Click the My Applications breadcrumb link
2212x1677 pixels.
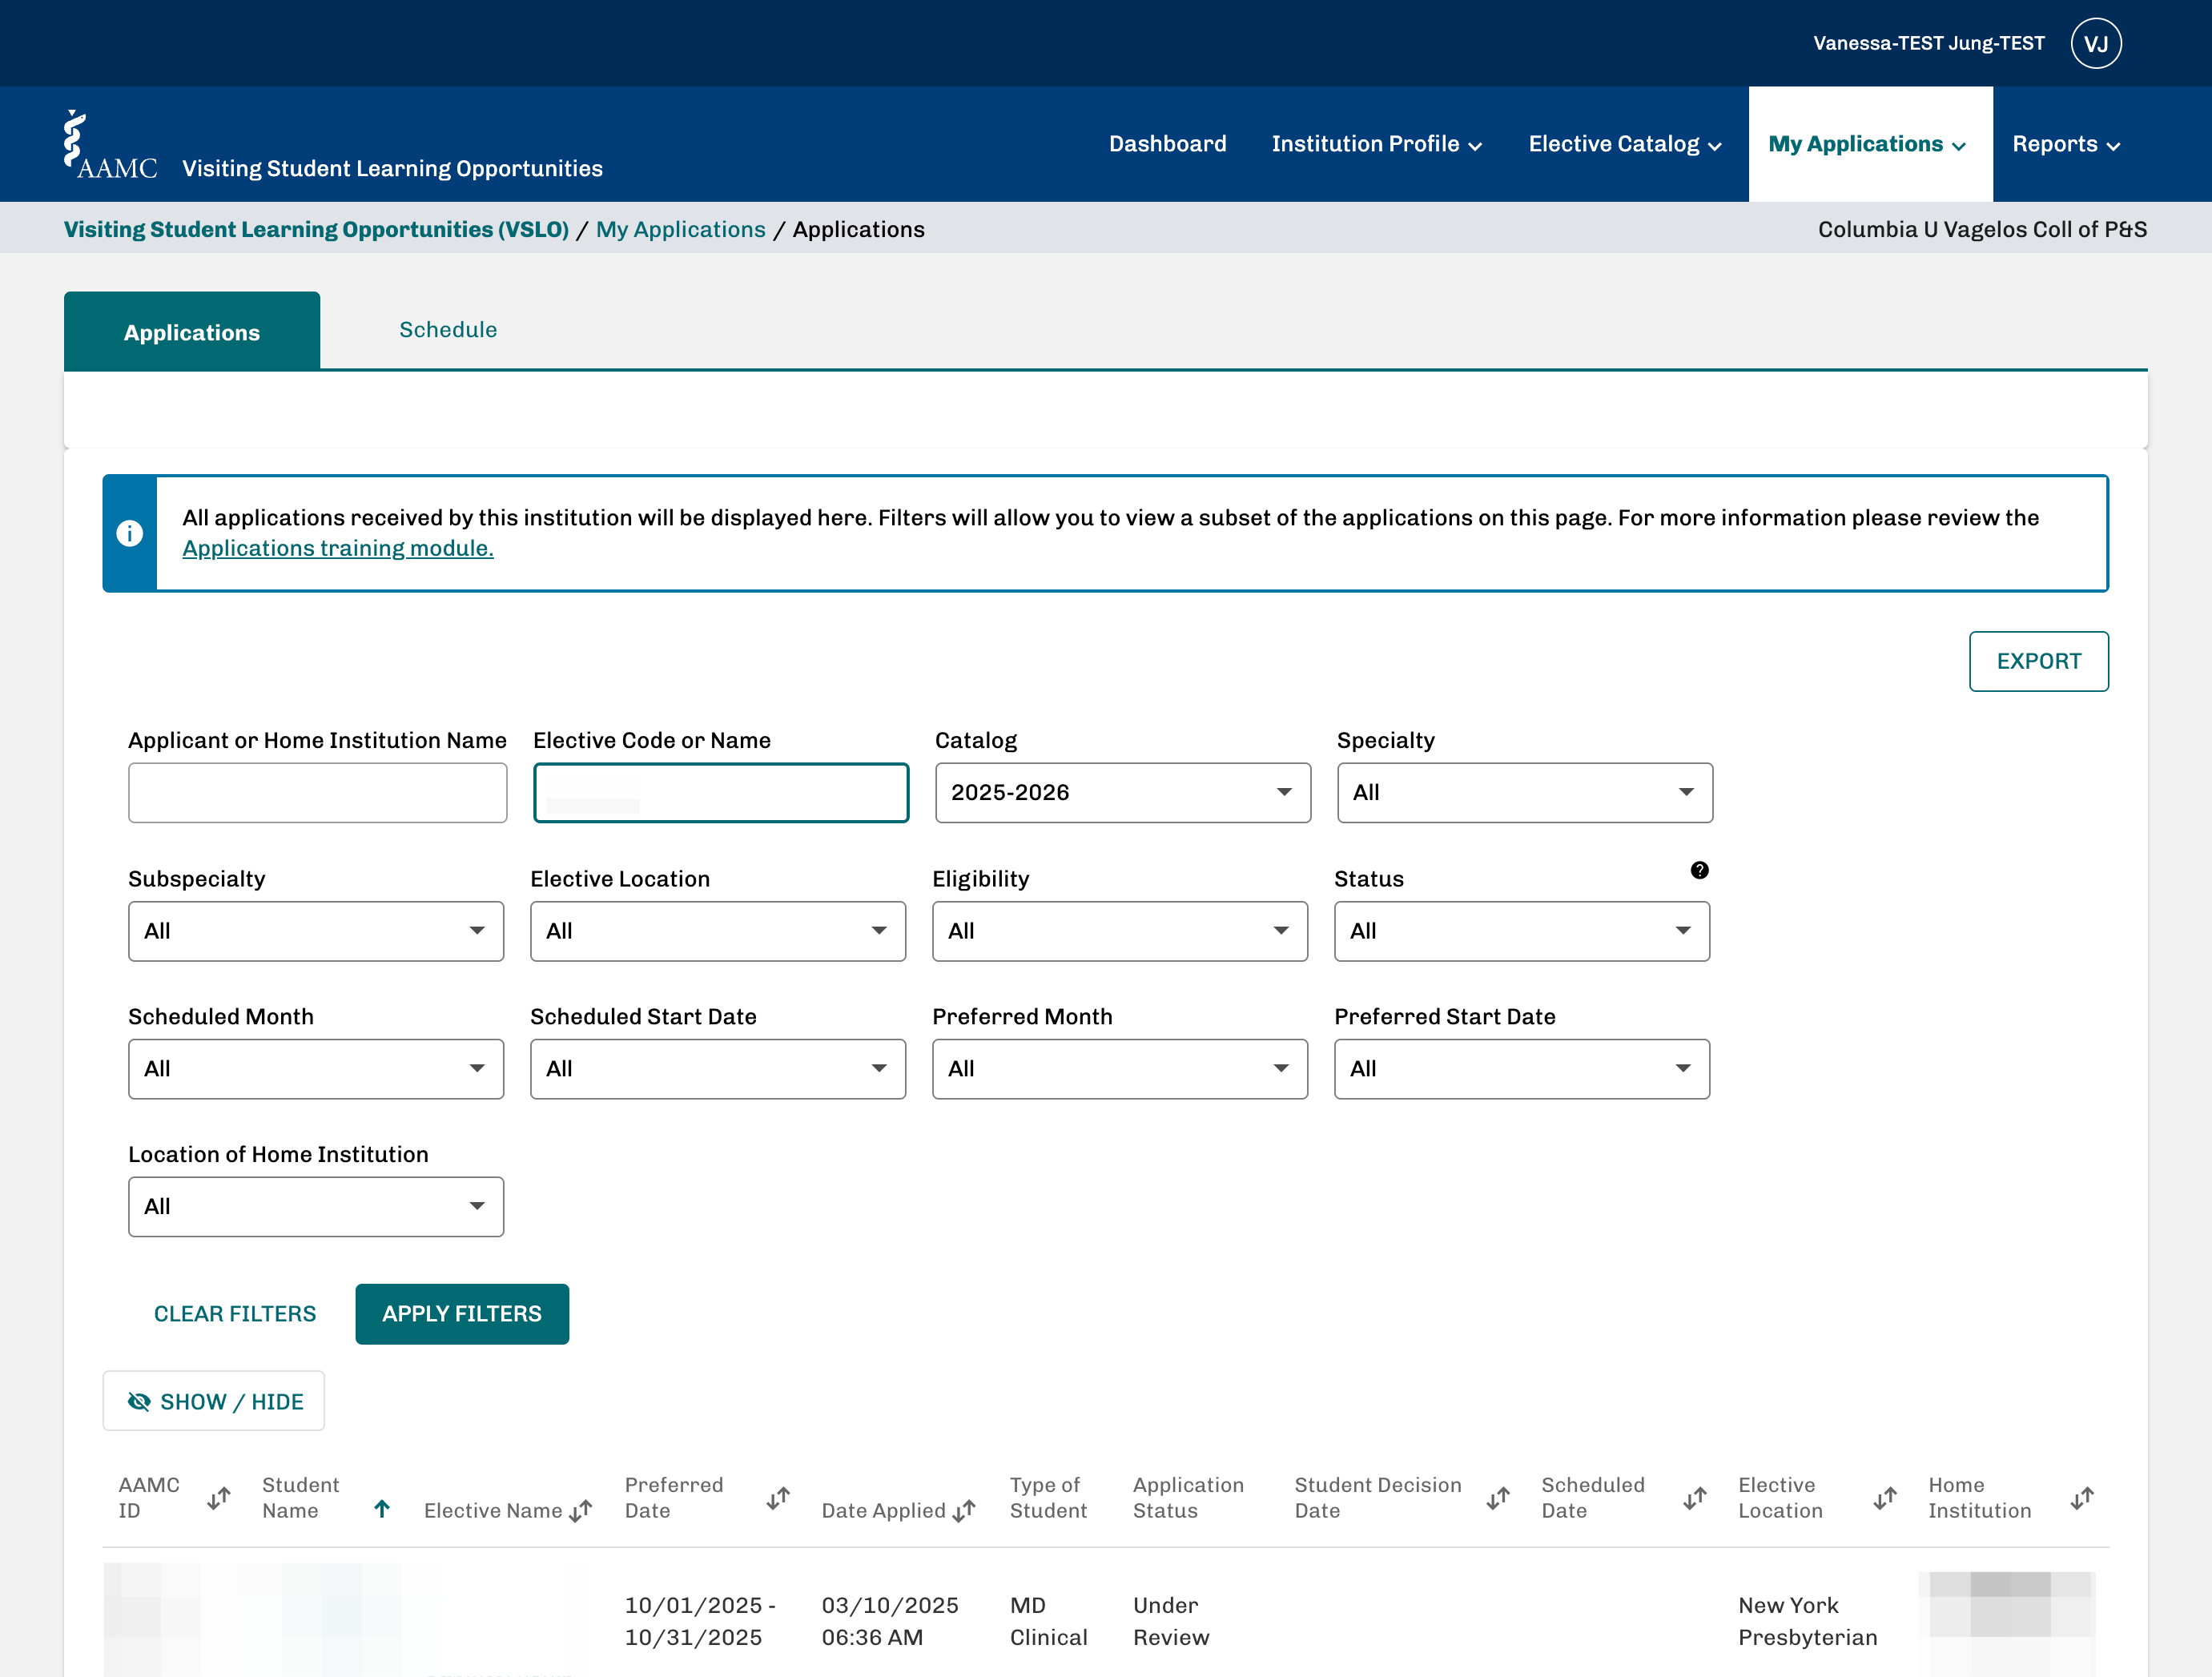(681, 229)
